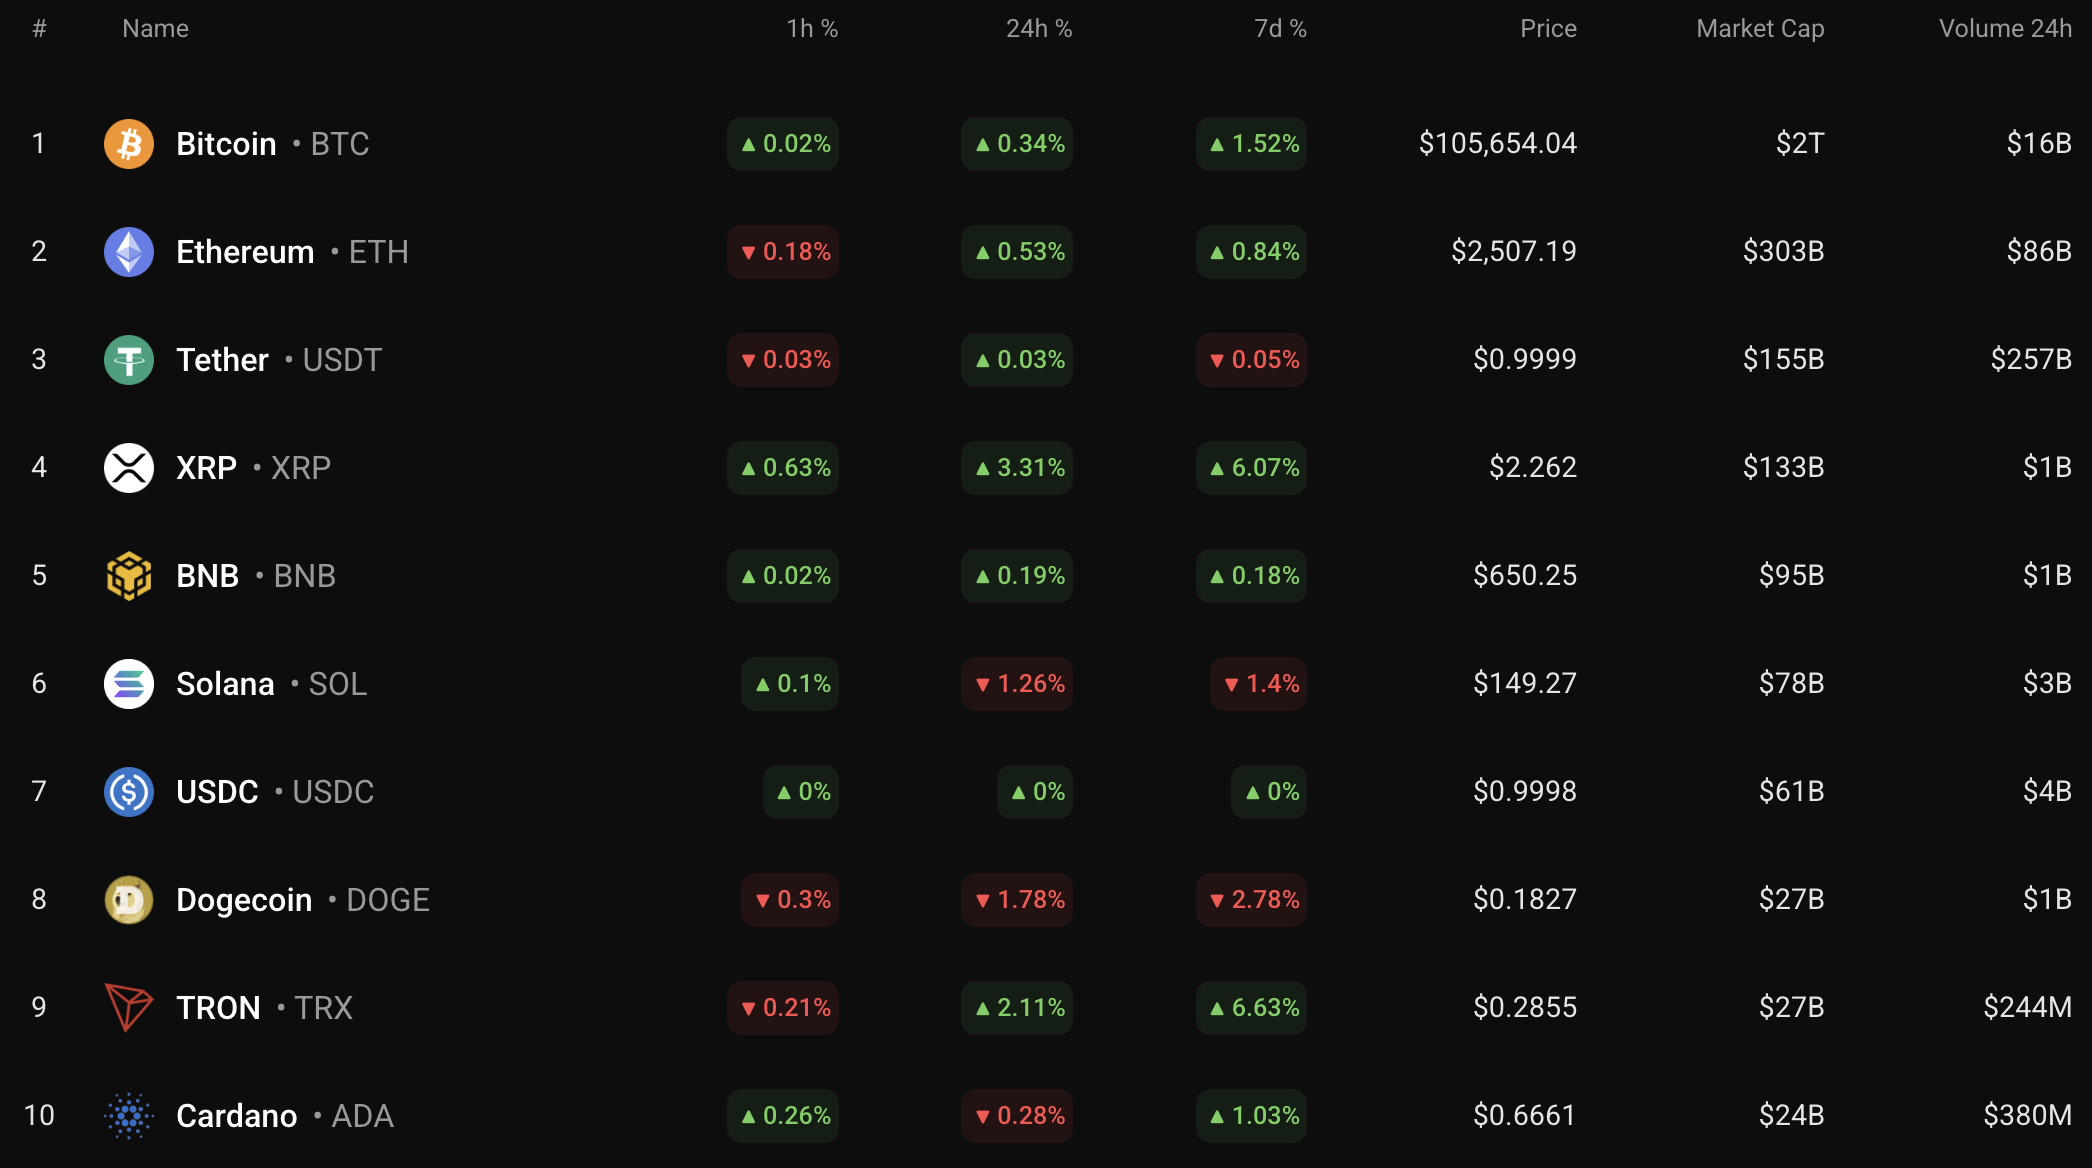Click the BNB logo icon
Viewport: 2092px width, 1168px height.
tap(128, 575)
